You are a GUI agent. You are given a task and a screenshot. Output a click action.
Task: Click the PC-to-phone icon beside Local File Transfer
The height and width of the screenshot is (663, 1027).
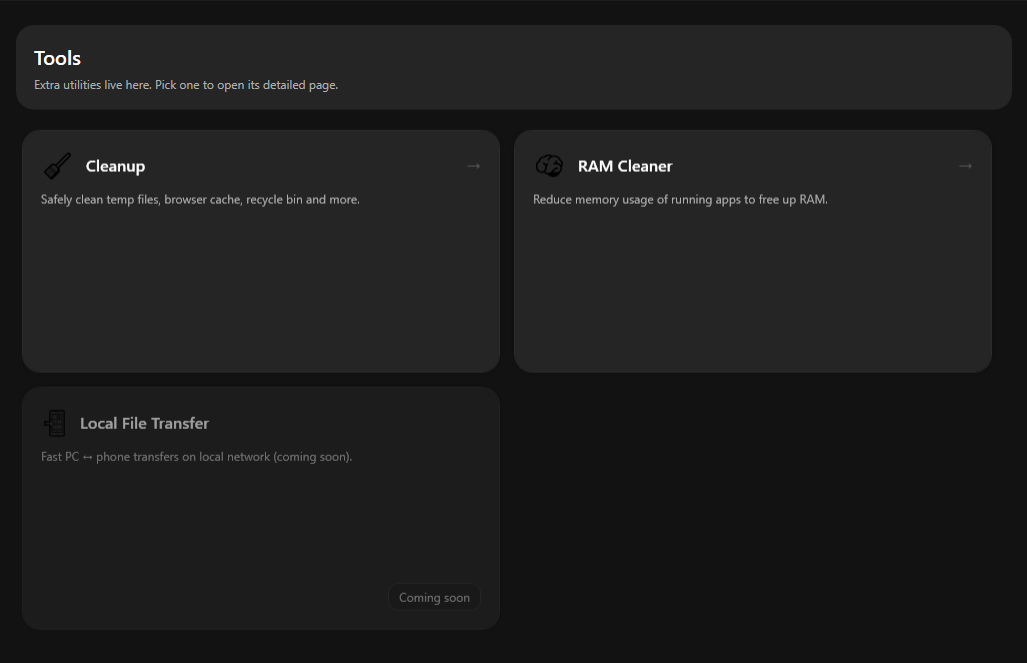54,423
